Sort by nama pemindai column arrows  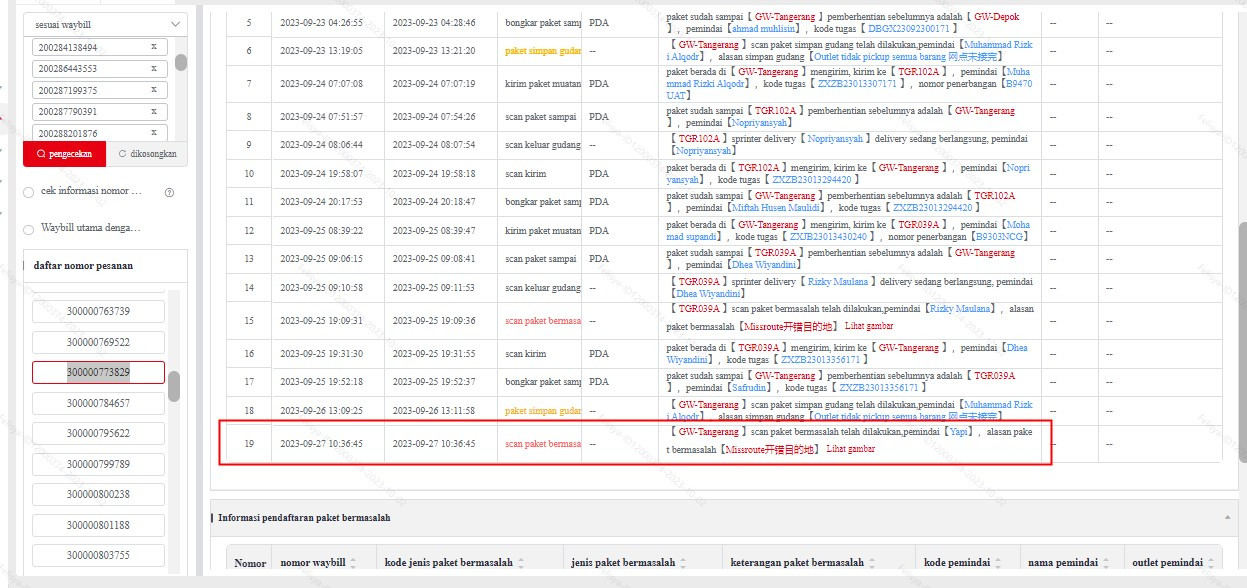[x=1106, y=563]
